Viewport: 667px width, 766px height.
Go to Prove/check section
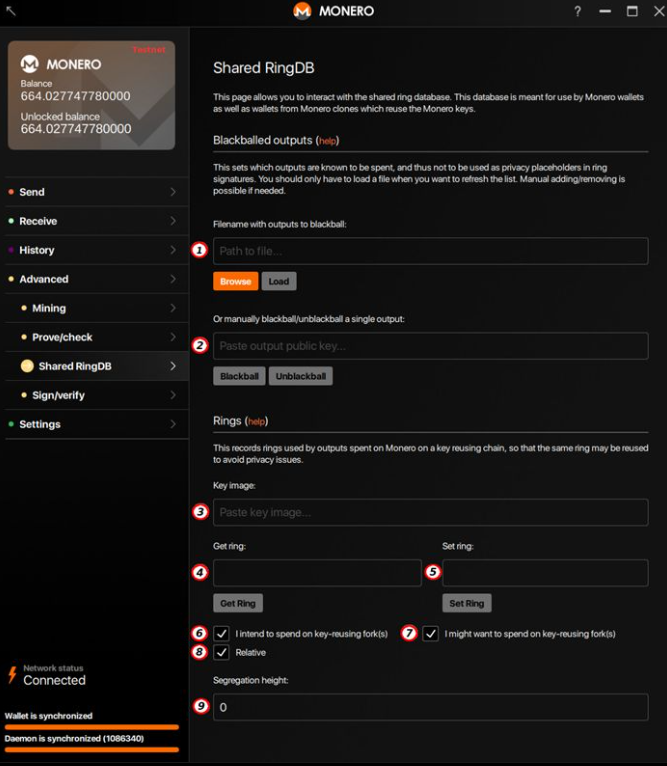coord(62,337)
